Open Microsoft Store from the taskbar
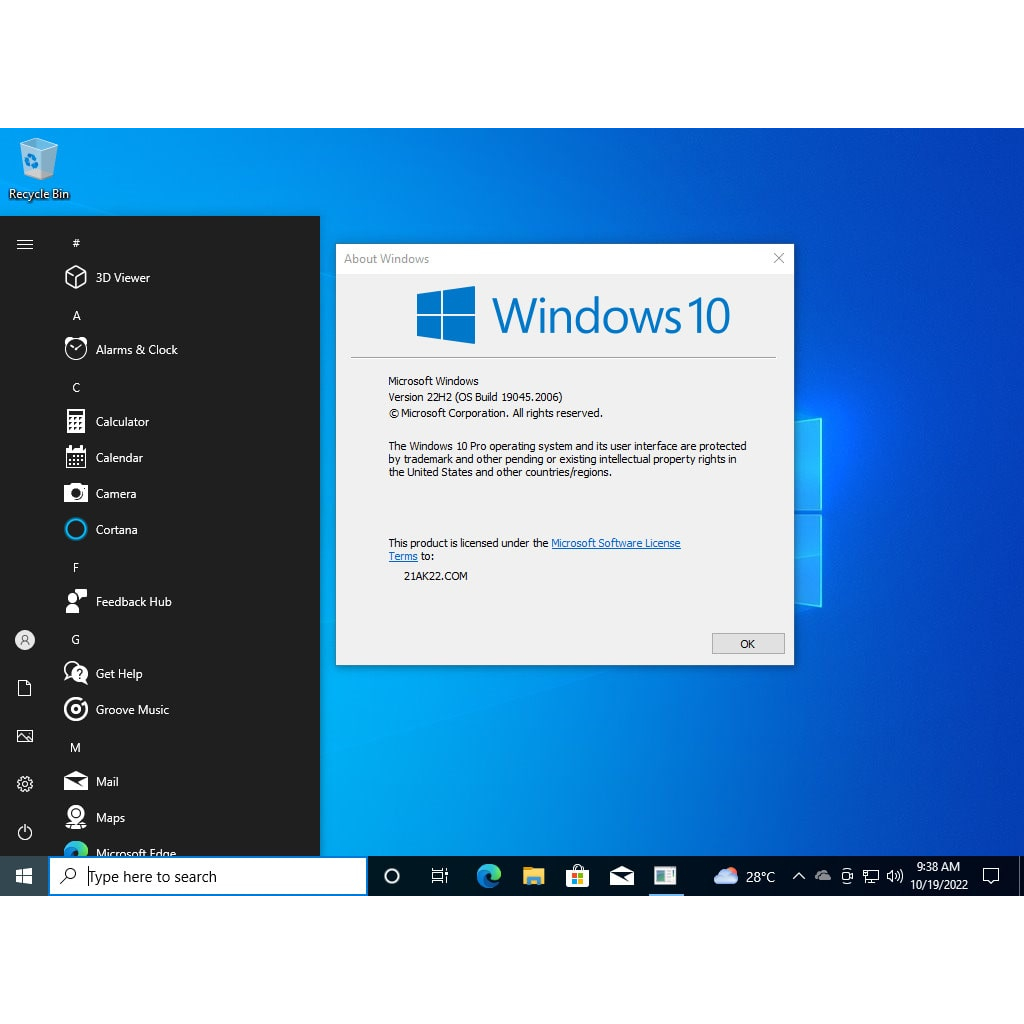1024x1024 pixels. coord(577,876)
